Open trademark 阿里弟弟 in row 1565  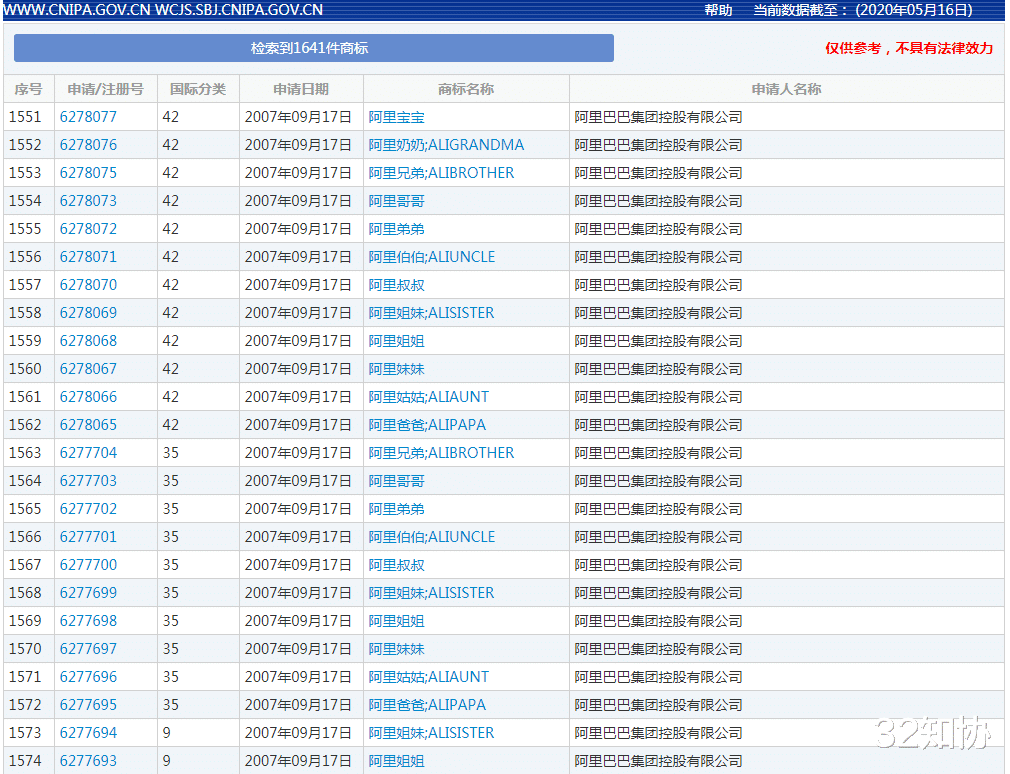tap(396, 509)
